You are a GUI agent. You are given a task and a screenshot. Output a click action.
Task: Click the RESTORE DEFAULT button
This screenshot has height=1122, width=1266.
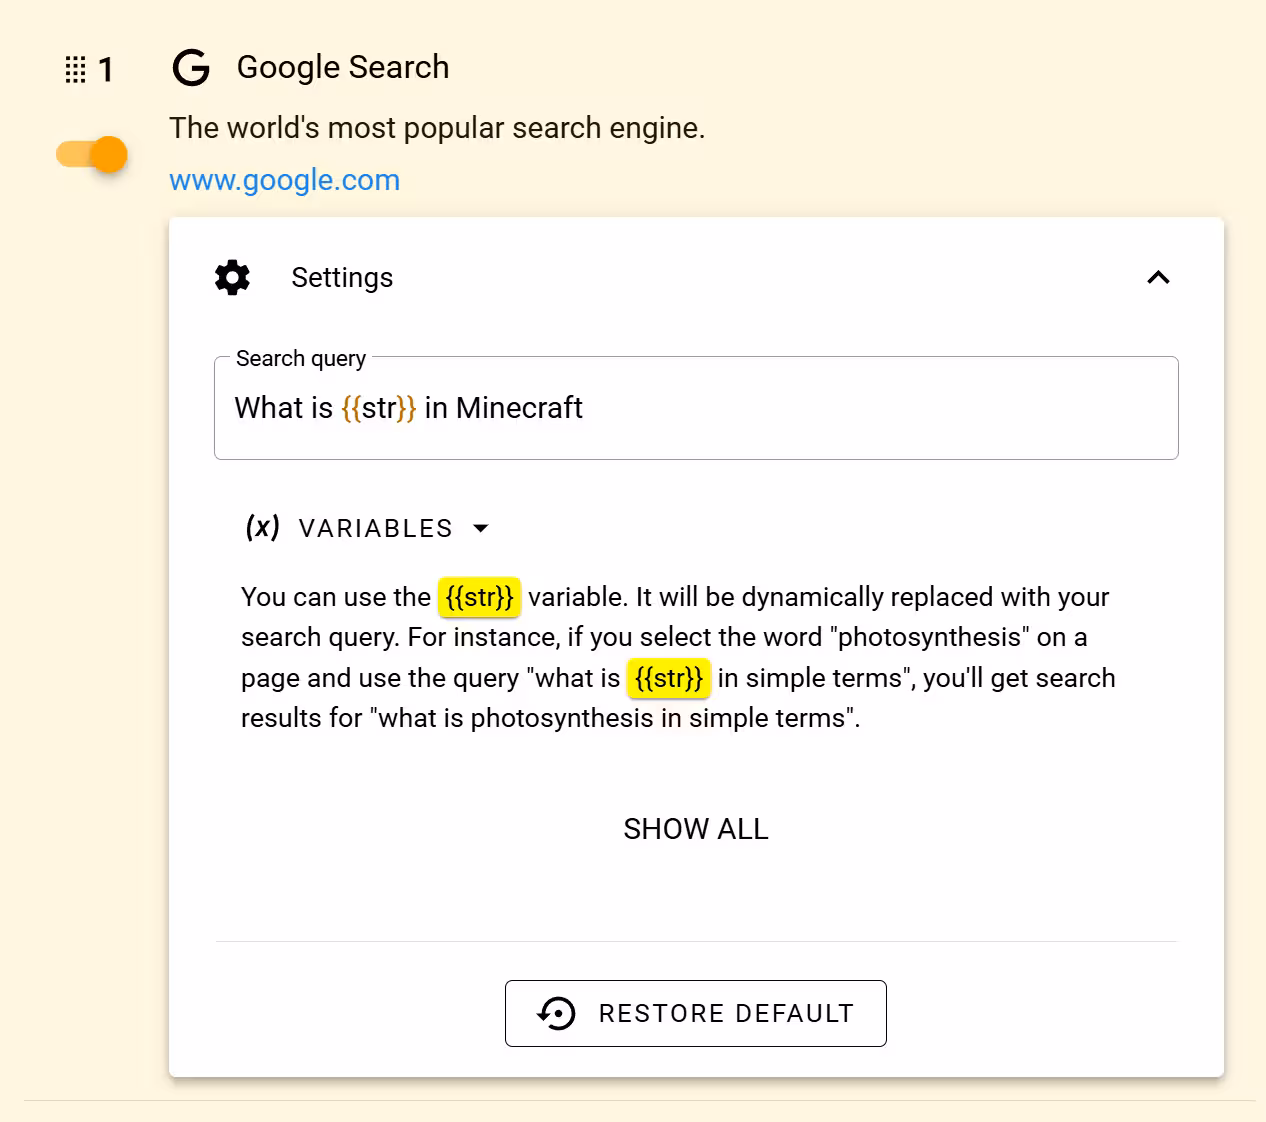point(695,1013)
